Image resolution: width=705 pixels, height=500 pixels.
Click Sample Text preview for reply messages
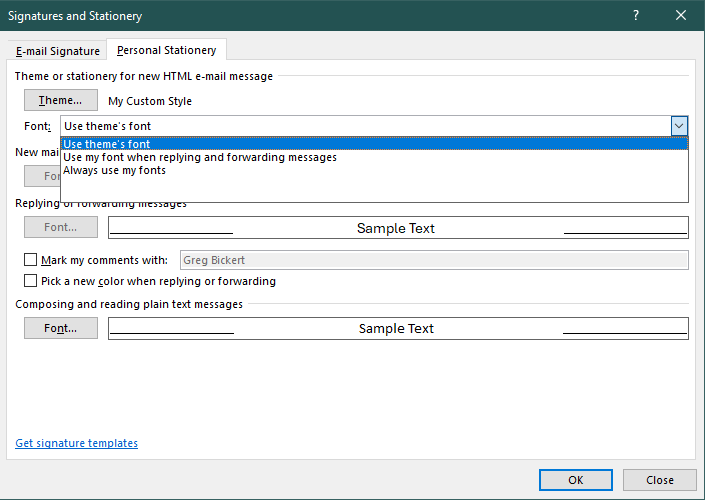(x=398, y=228)
